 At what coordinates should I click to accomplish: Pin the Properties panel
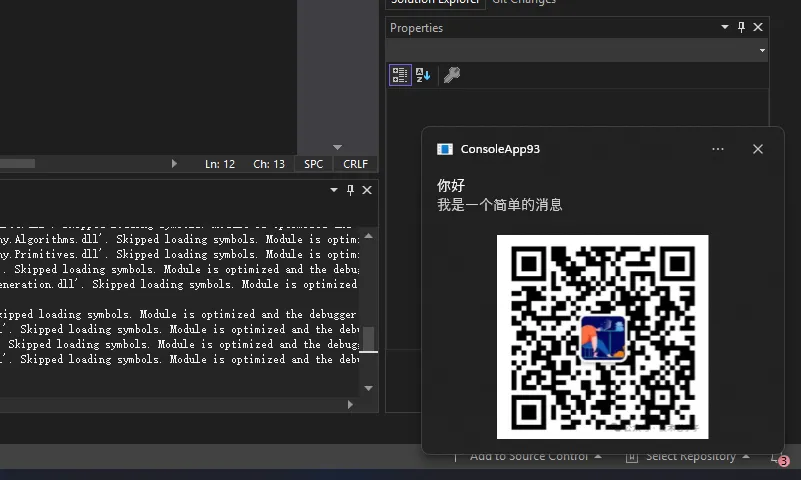click(x=741, y=28)
